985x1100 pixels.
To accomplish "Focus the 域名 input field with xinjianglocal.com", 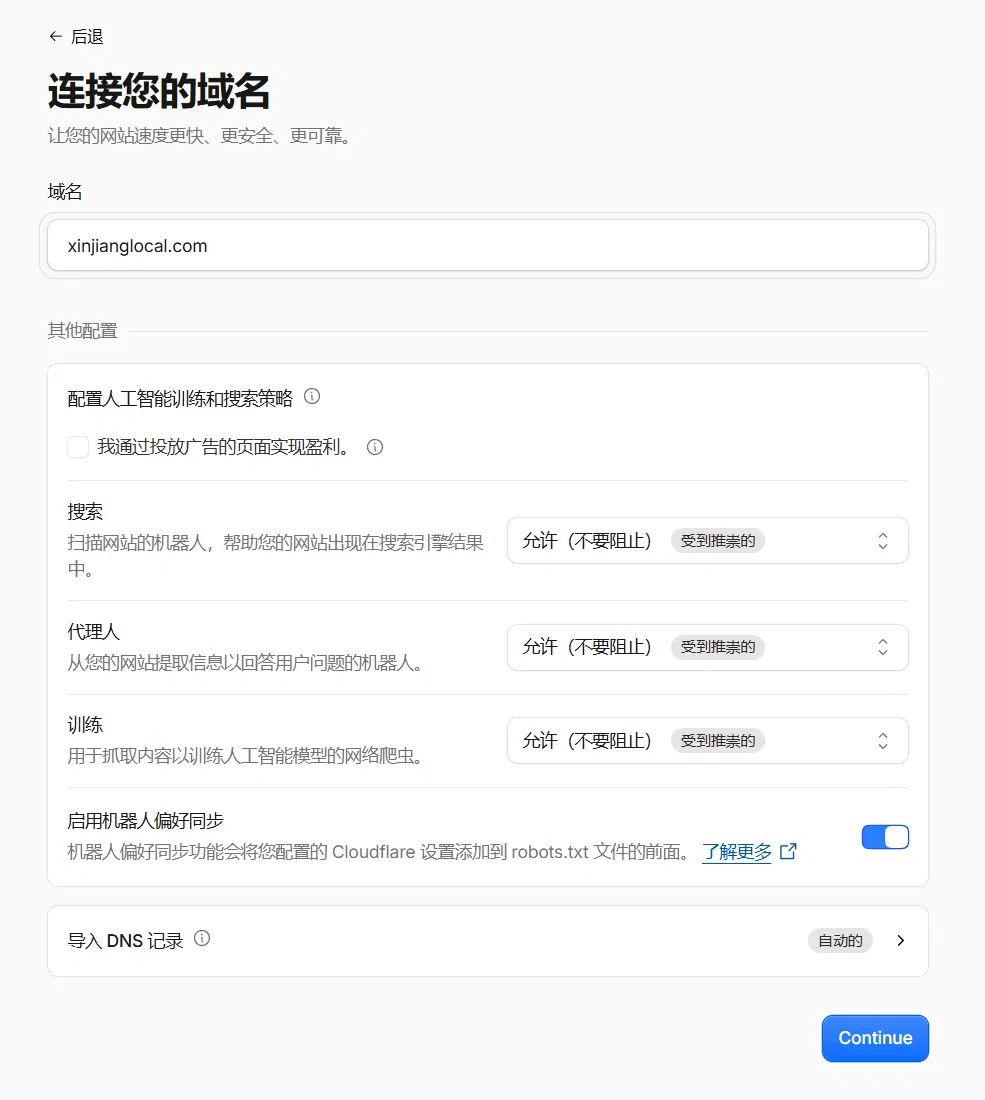I will (488, 246).
